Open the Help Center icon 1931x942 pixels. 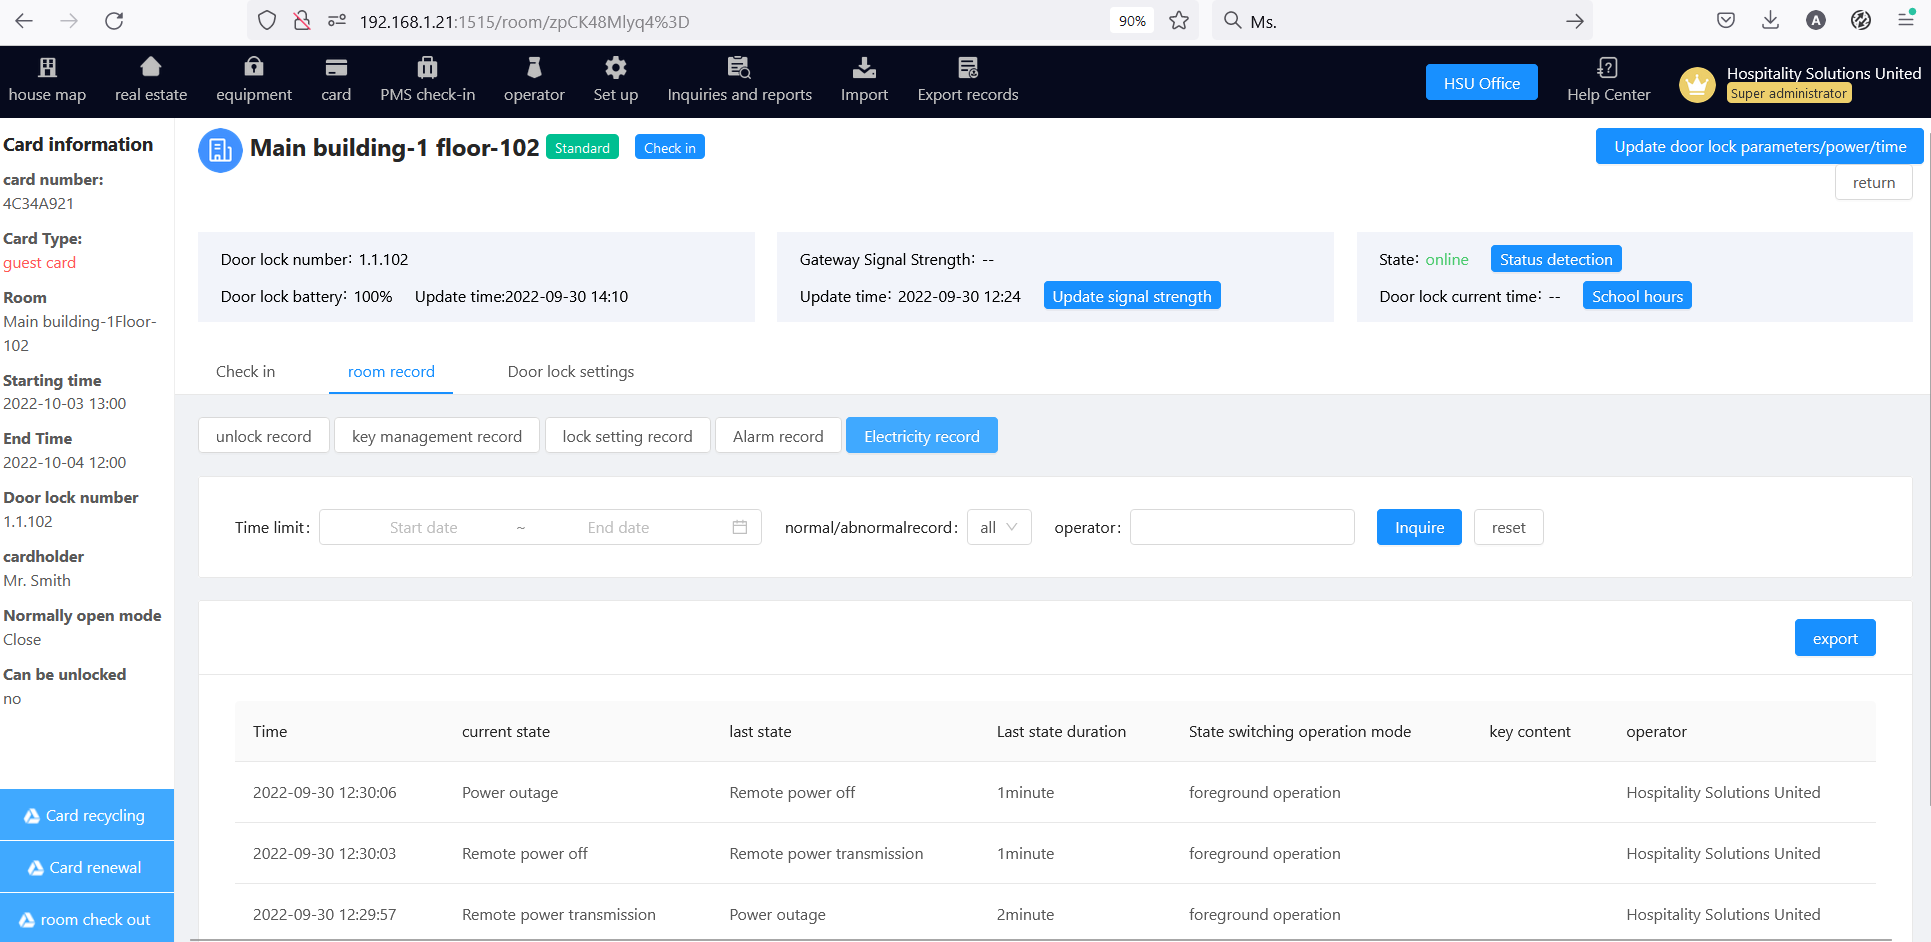point(1607,67)
